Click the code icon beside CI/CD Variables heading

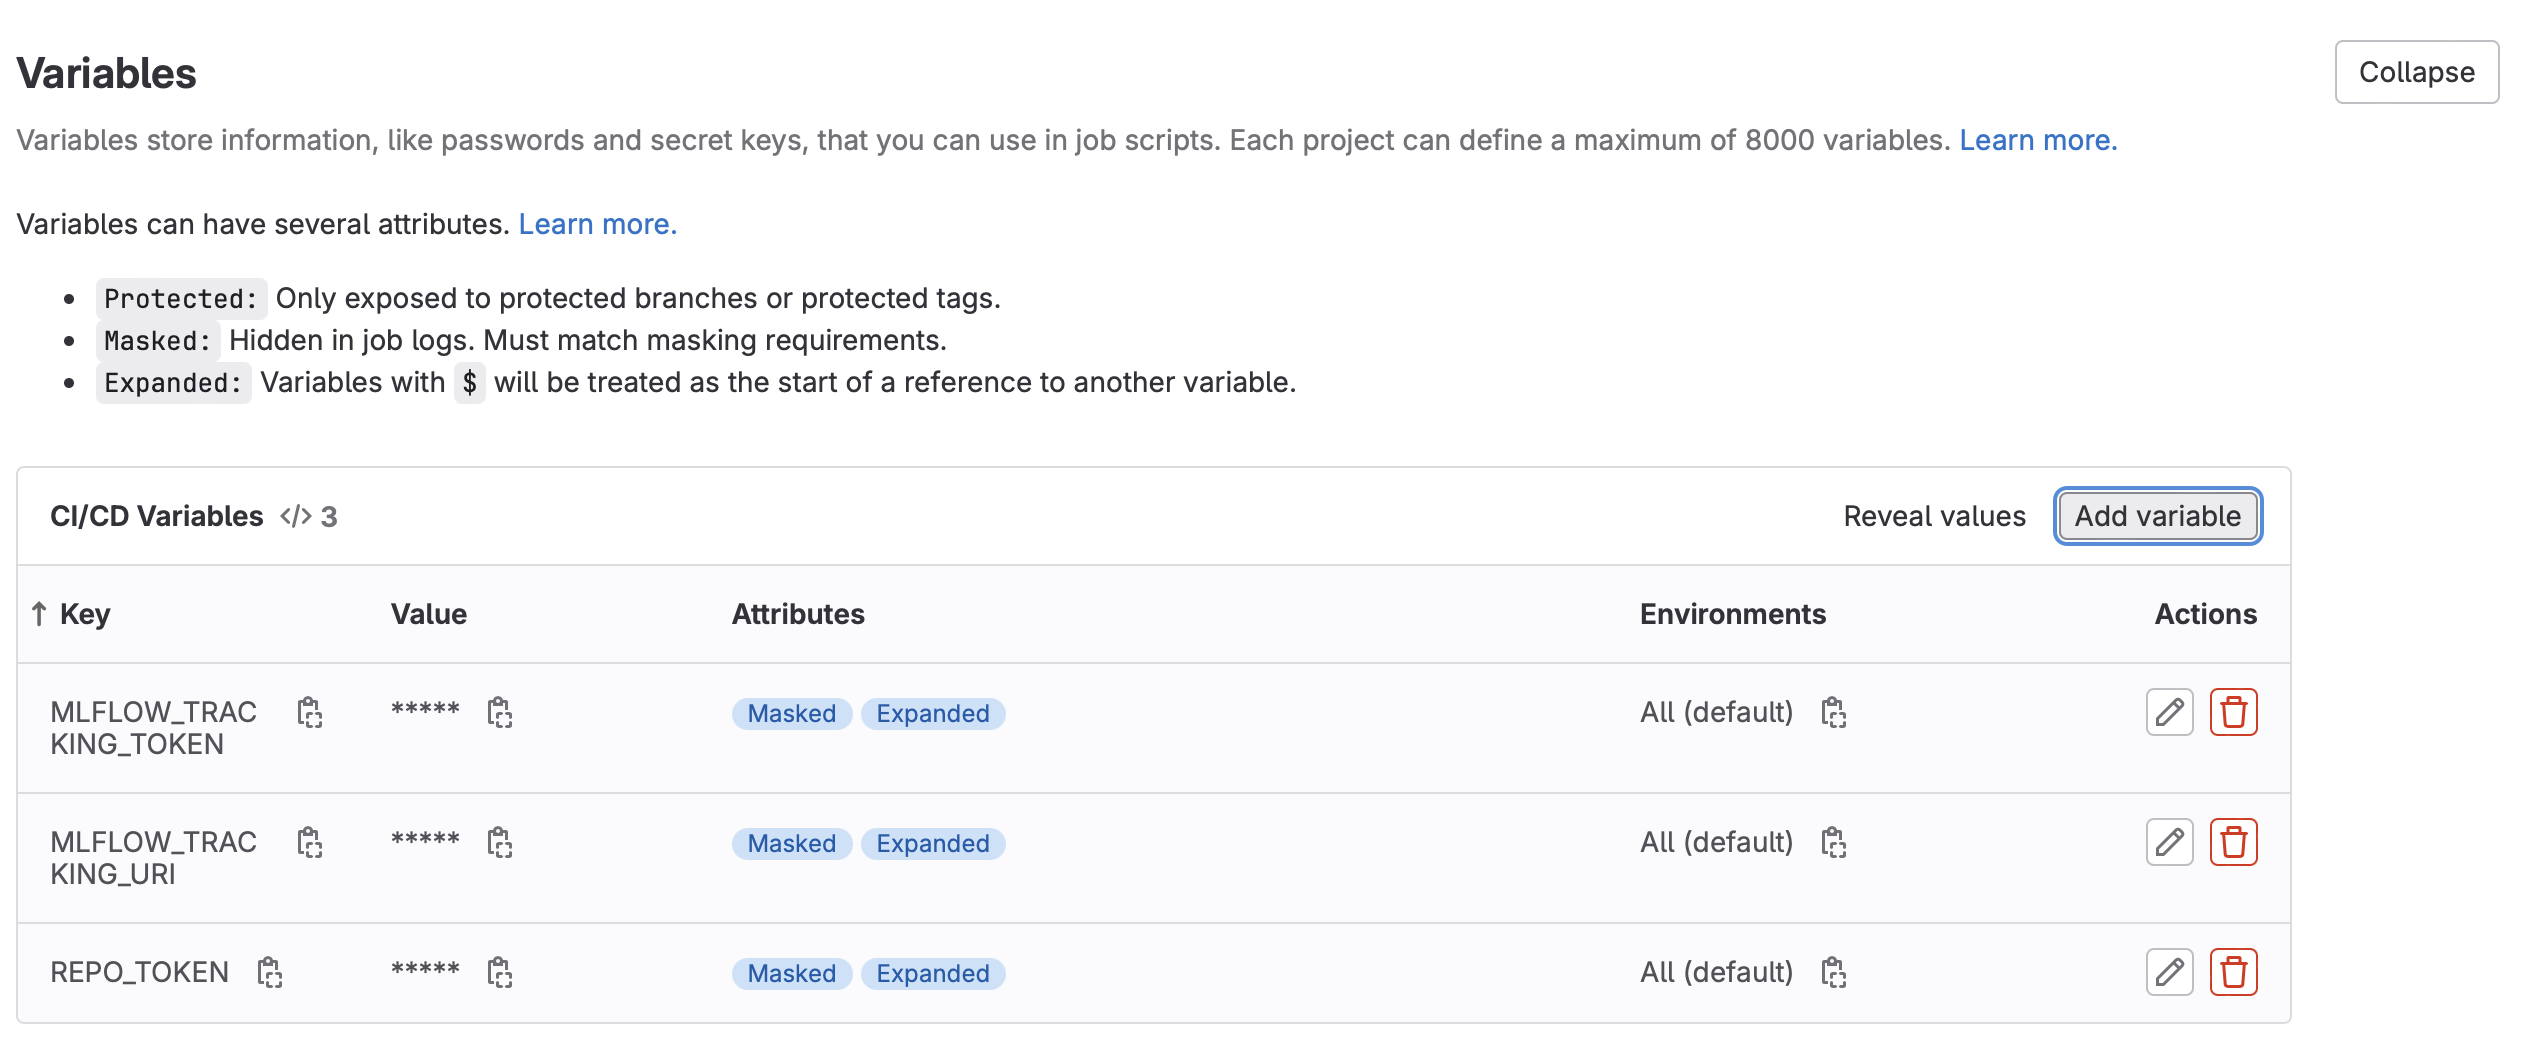[295, 516]
